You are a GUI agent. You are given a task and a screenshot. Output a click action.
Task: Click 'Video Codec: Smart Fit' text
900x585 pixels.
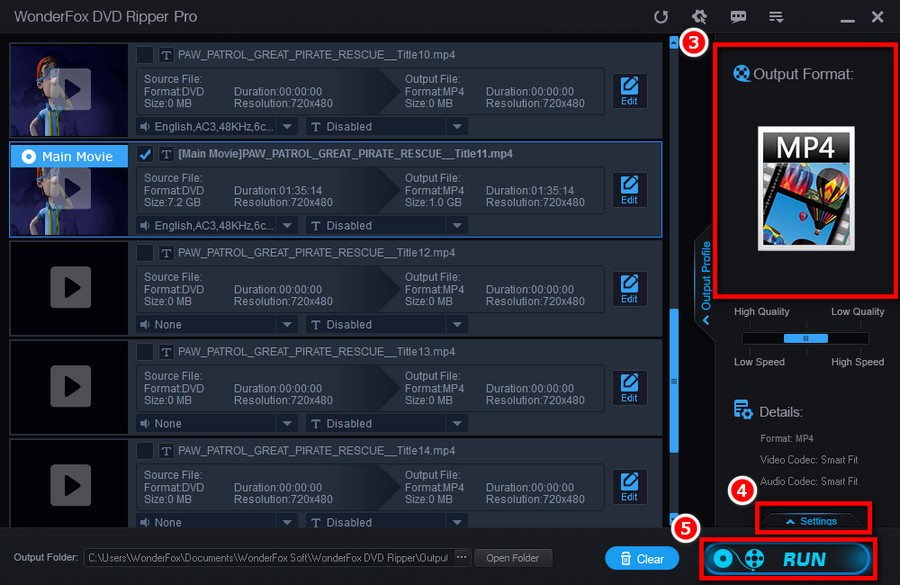pos(809,460)
